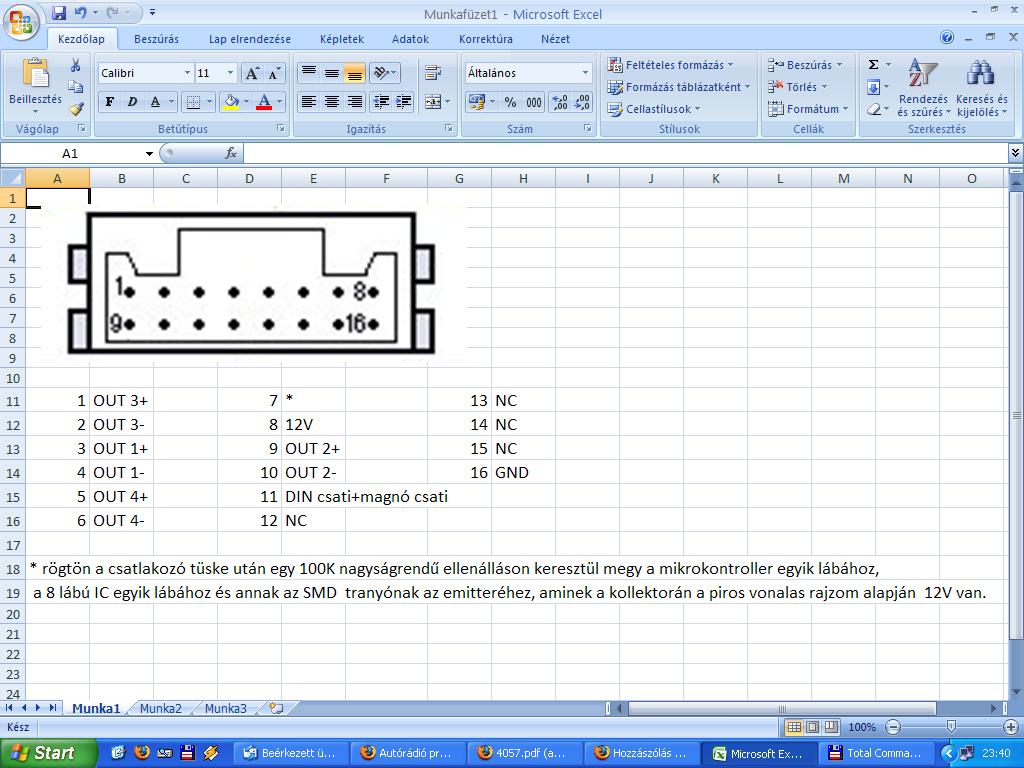
Task: Click the AutoSum sigma icon
Action: coord(873,65)
